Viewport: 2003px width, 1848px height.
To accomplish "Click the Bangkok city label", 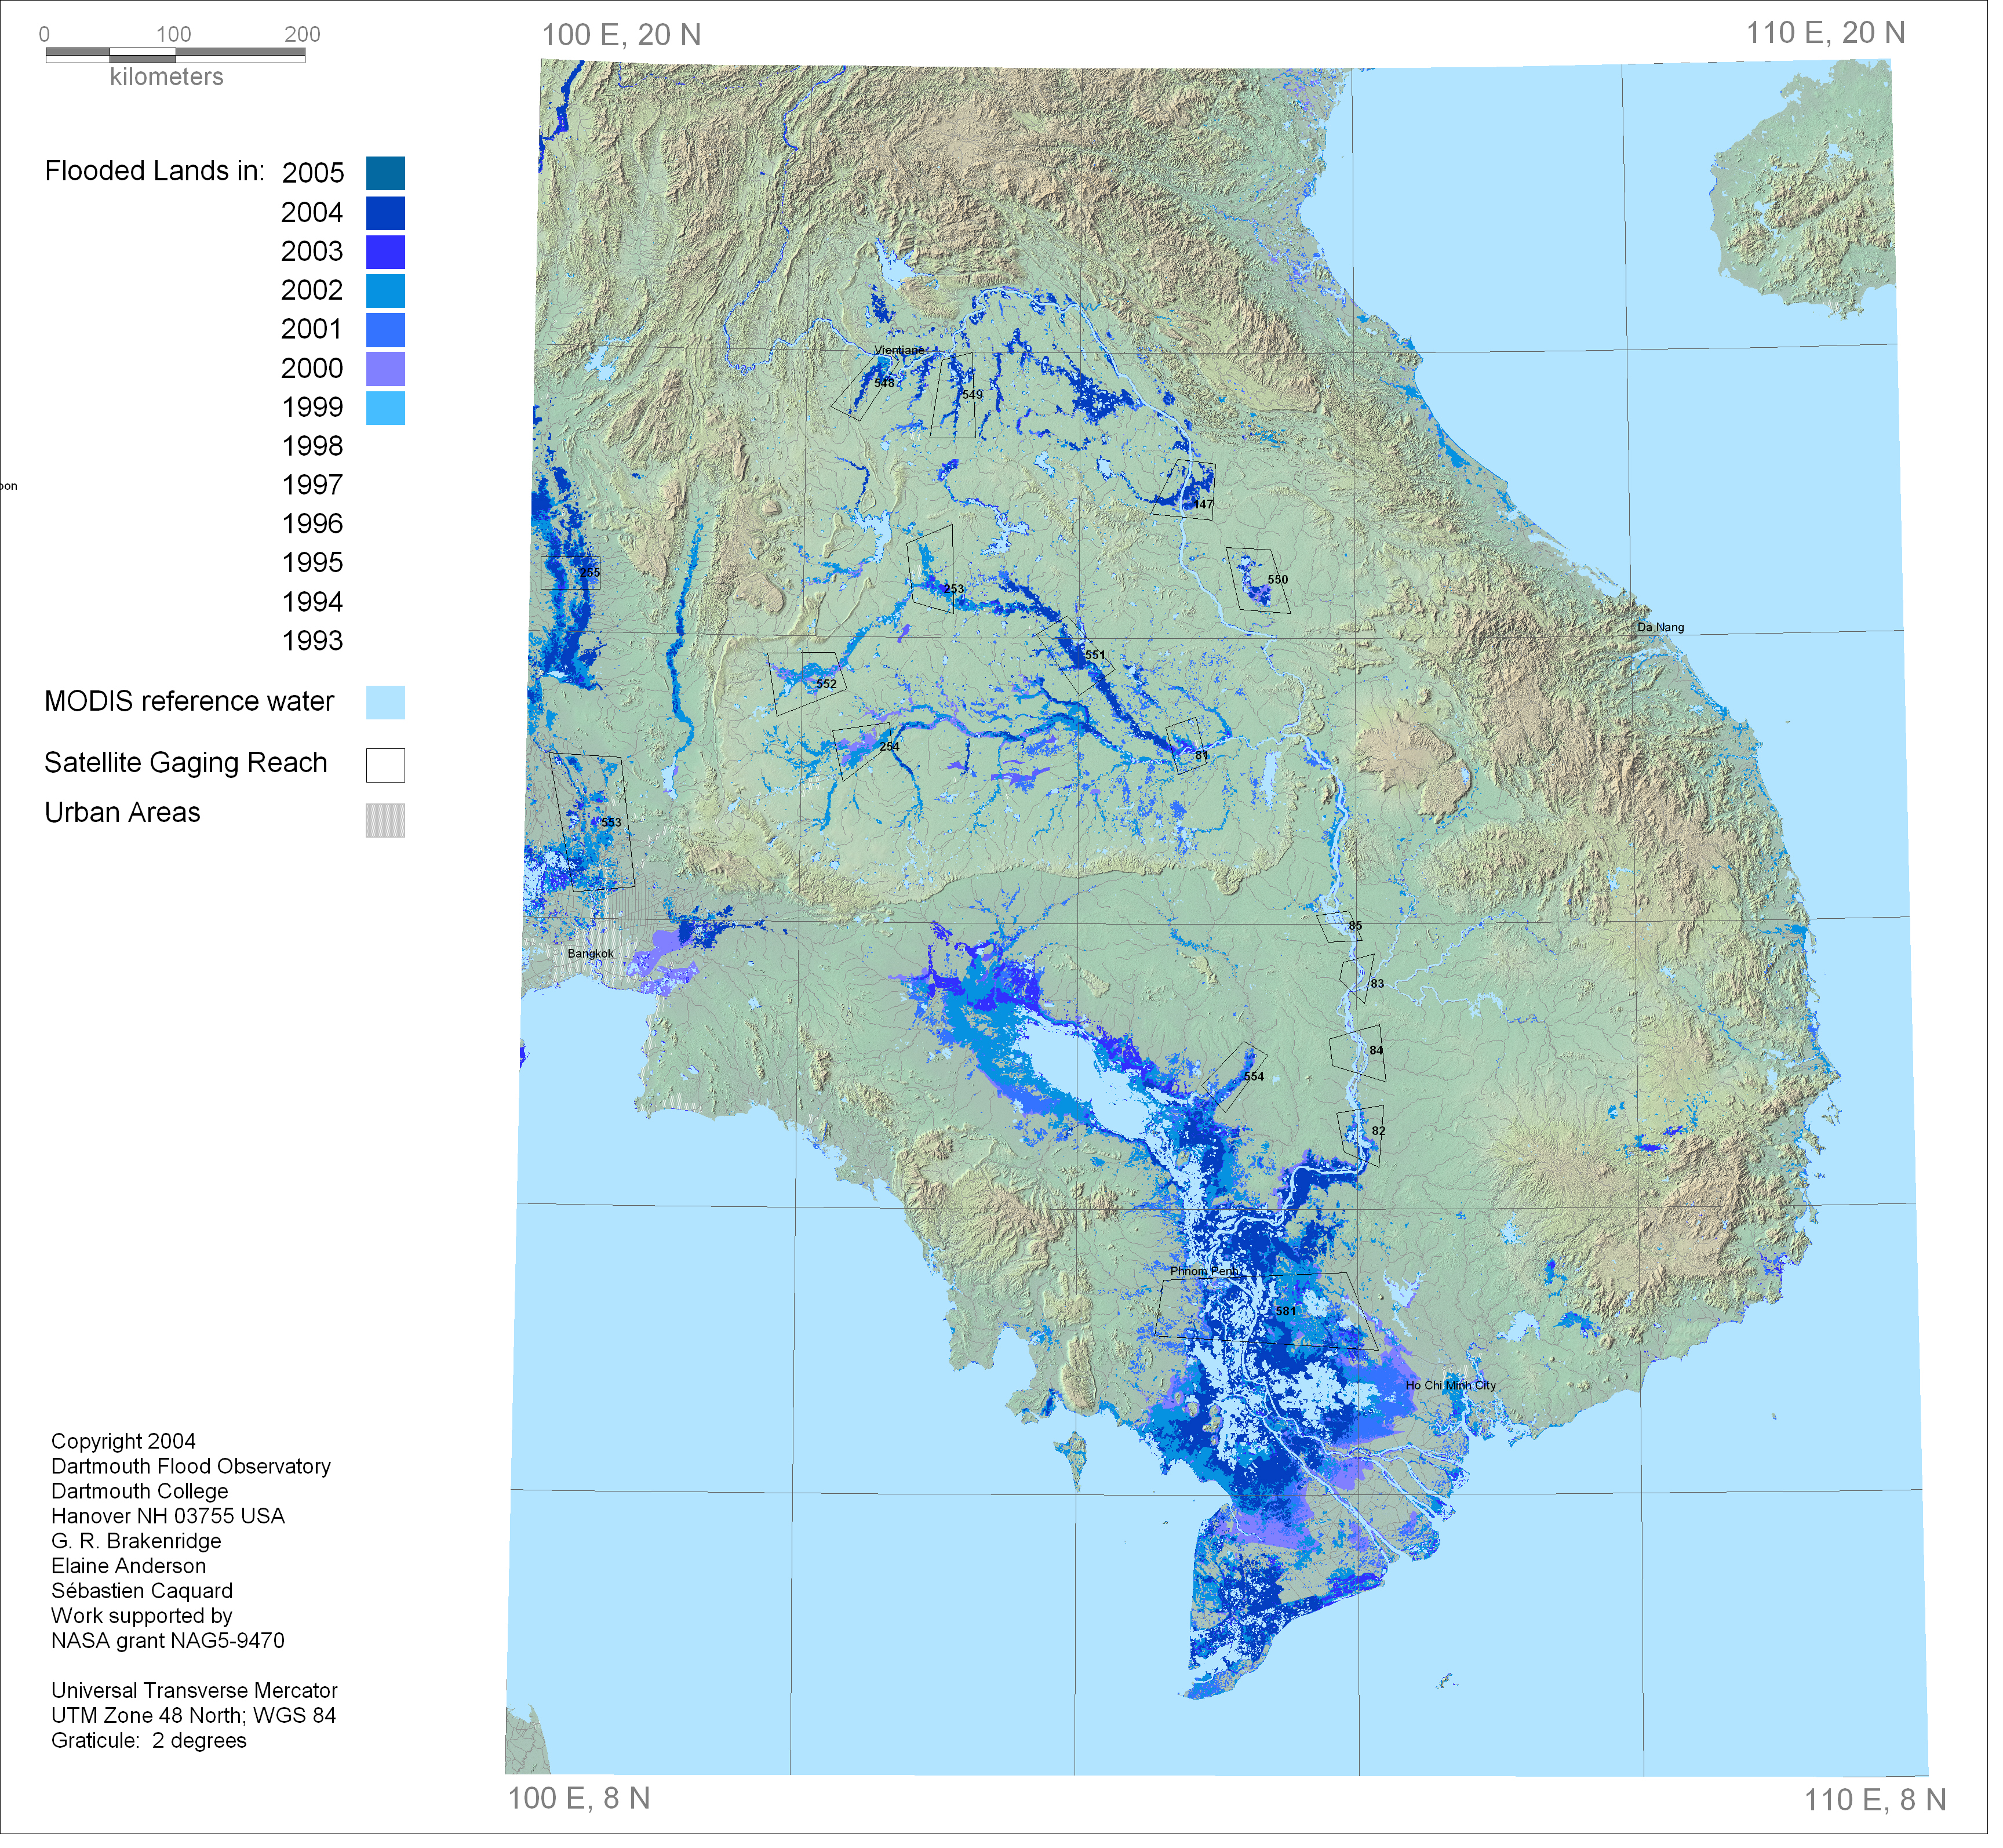I will [590, 954].
